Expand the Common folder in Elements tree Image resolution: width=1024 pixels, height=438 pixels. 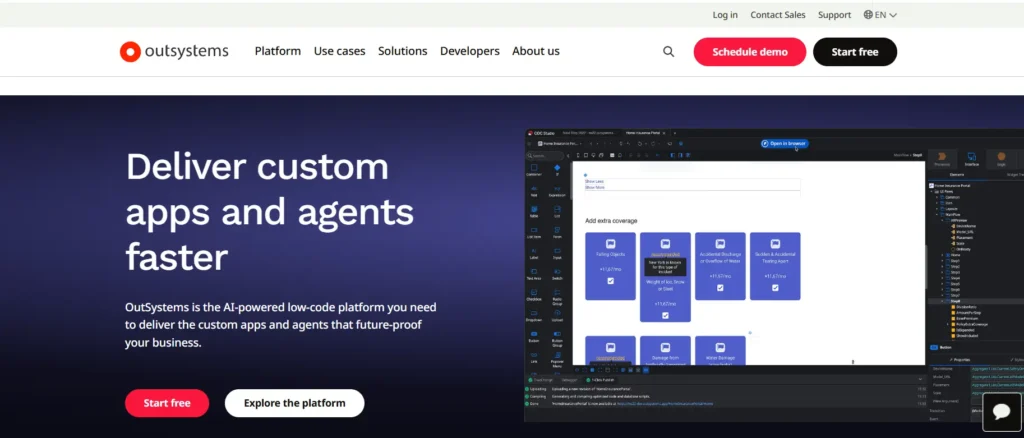coord(936,197)
